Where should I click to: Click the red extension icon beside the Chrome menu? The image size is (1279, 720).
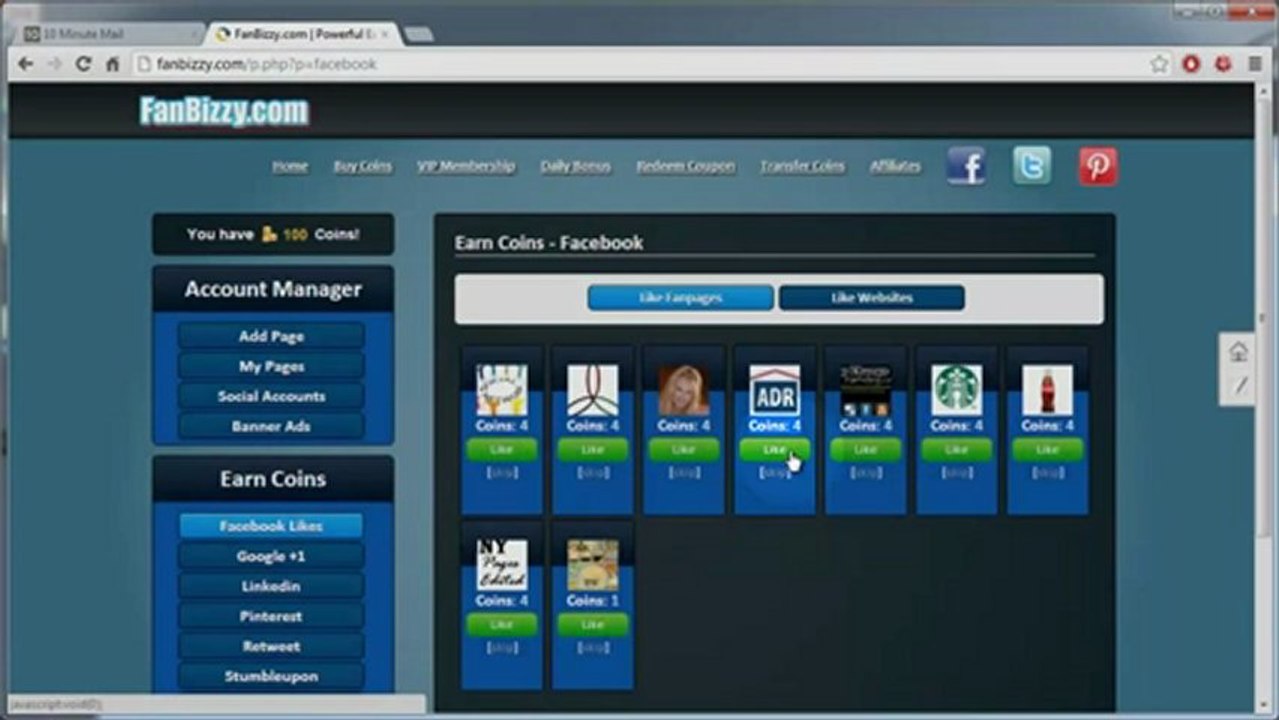1223,64
